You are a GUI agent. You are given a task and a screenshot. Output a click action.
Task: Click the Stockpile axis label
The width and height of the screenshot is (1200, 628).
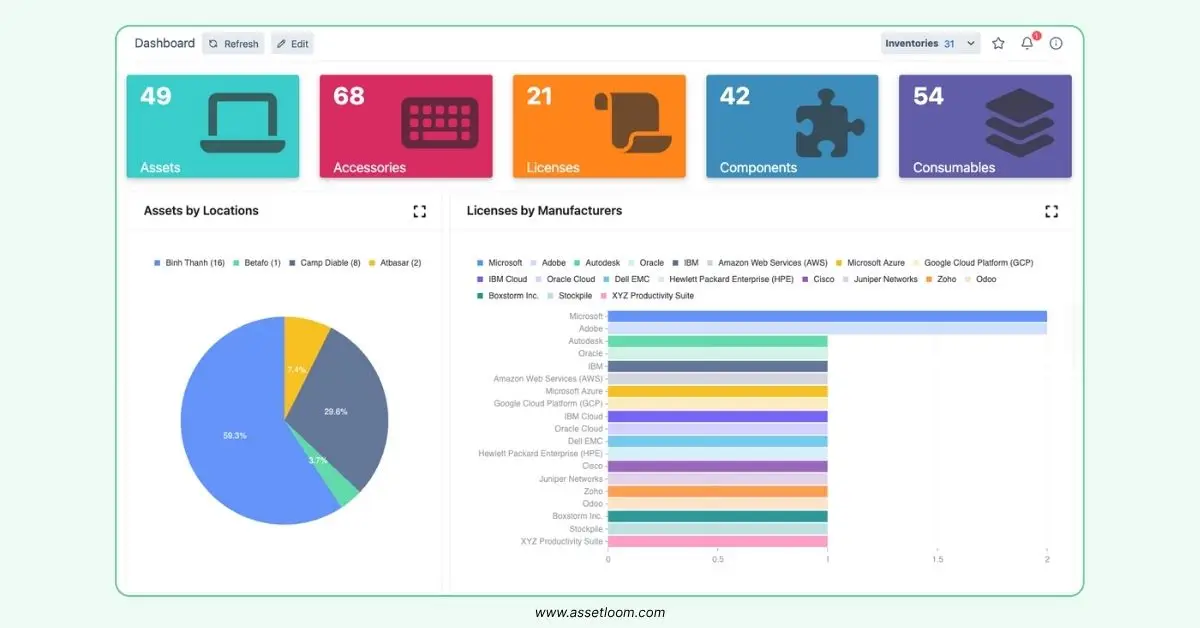pos(586,529)
